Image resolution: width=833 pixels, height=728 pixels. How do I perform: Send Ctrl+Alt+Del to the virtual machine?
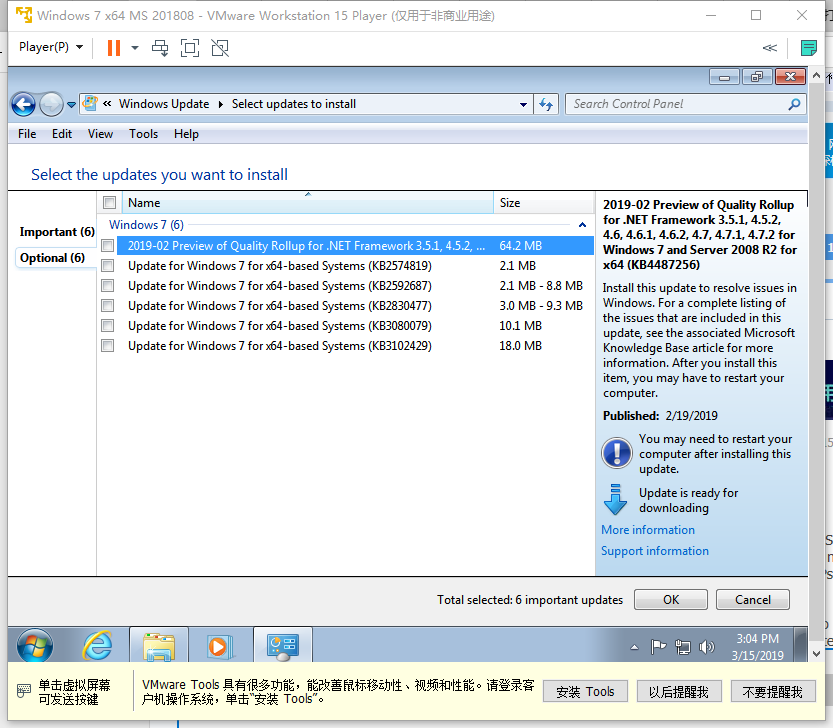pyautogui.click(x=160, y=48)
